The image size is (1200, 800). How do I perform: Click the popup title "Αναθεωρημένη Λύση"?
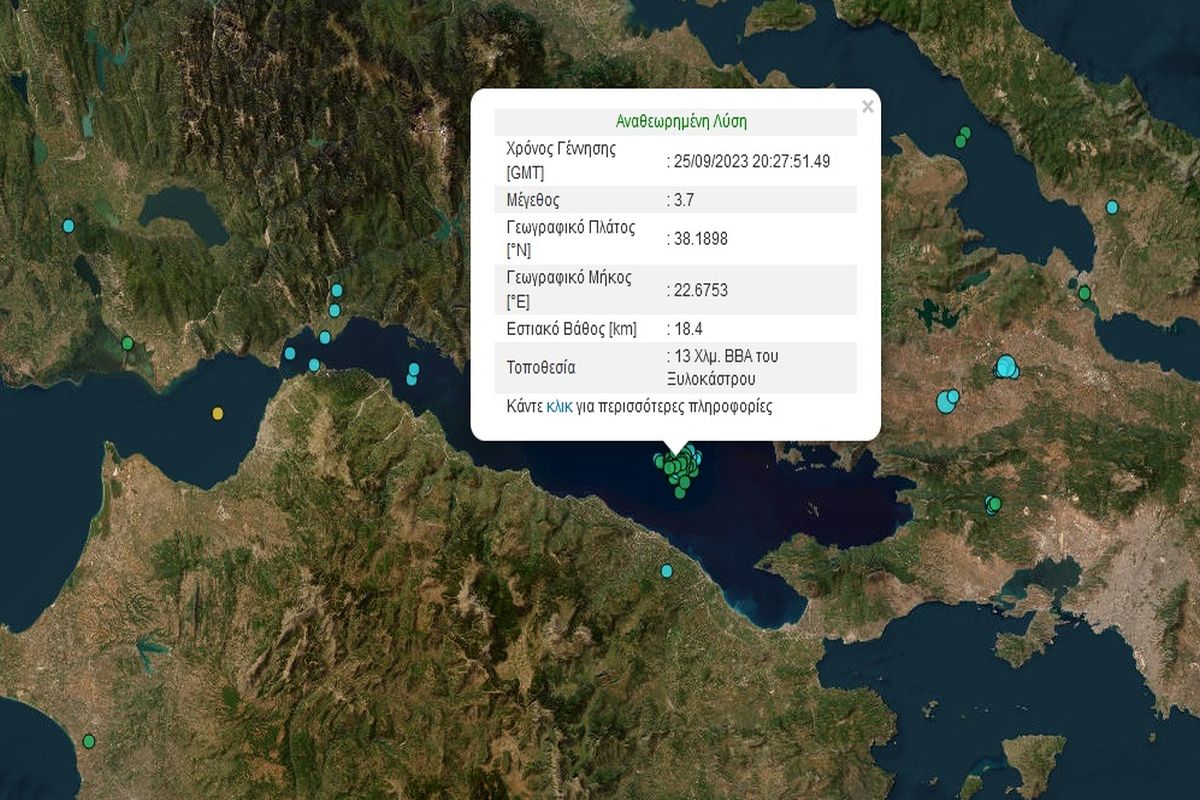(681, 122)
